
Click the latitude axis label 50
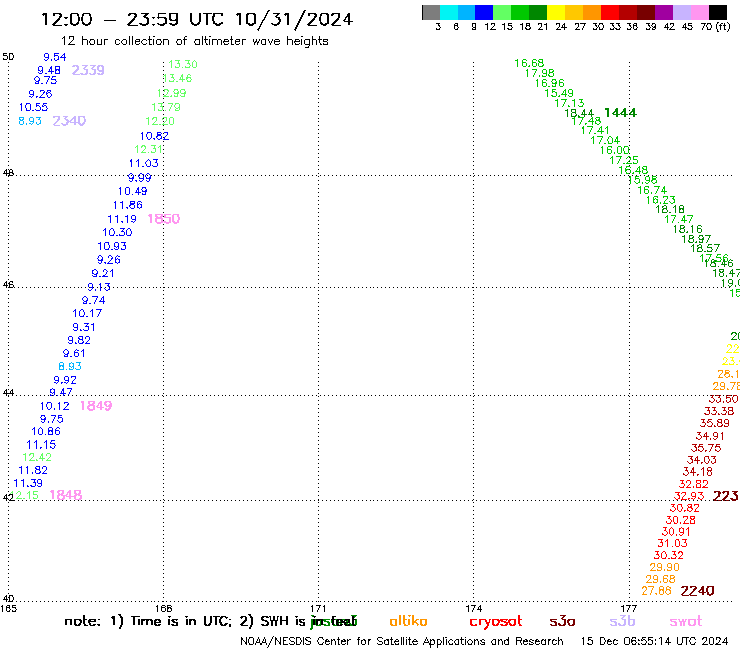click(8, 57)
